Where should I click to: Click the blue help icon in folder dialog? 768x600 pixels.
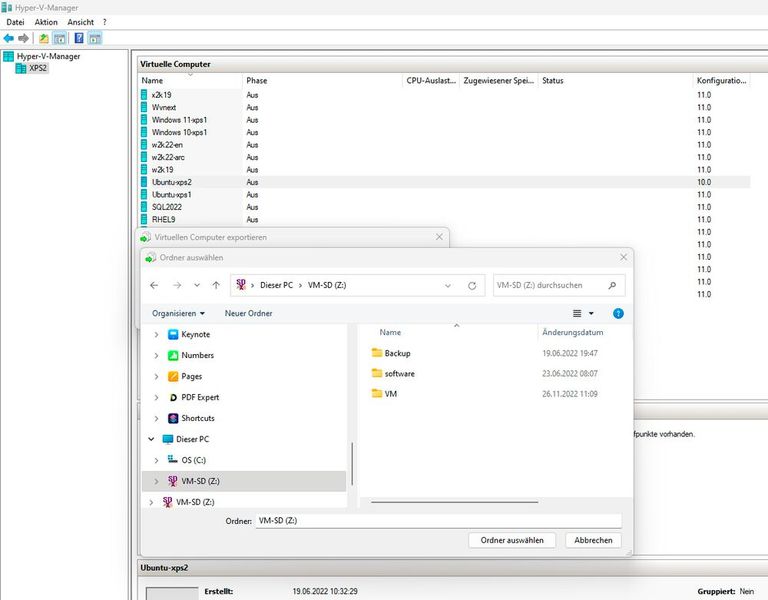click(x=618, y=313)
